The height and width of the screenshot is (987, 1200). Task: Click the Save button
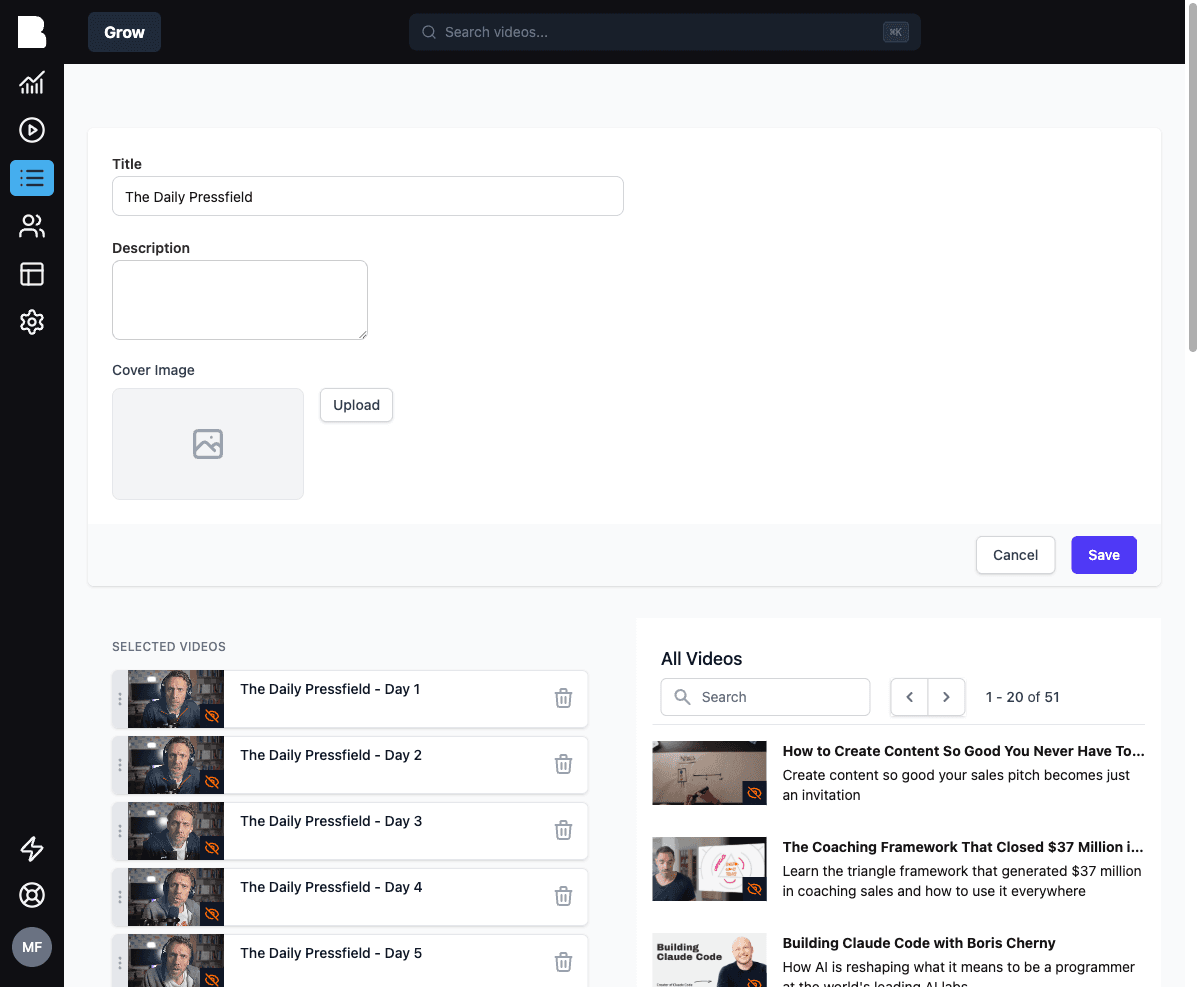click(x=1104, y=555)
